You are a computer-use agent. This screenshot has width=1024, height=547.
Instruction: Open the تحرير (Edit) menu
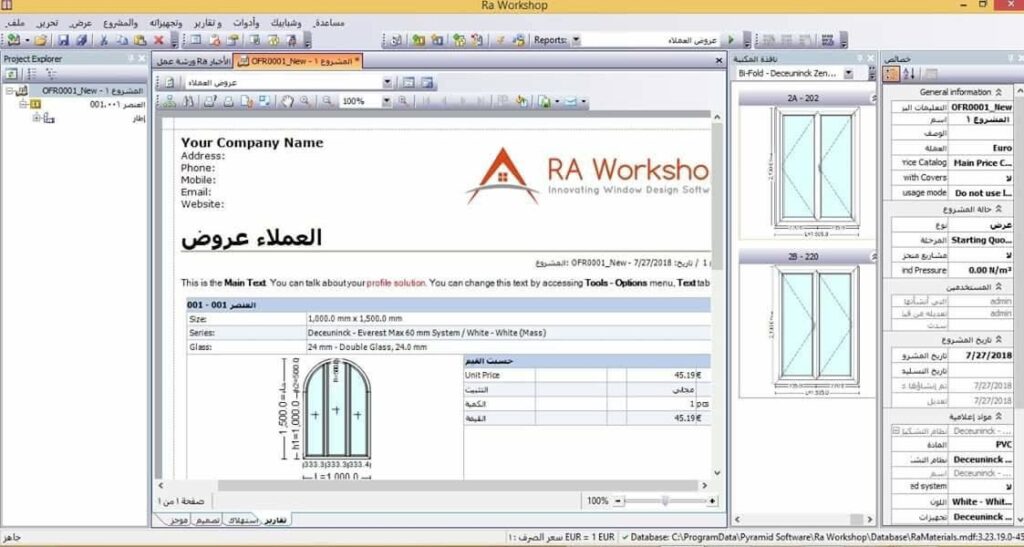[x=46, y=23]
